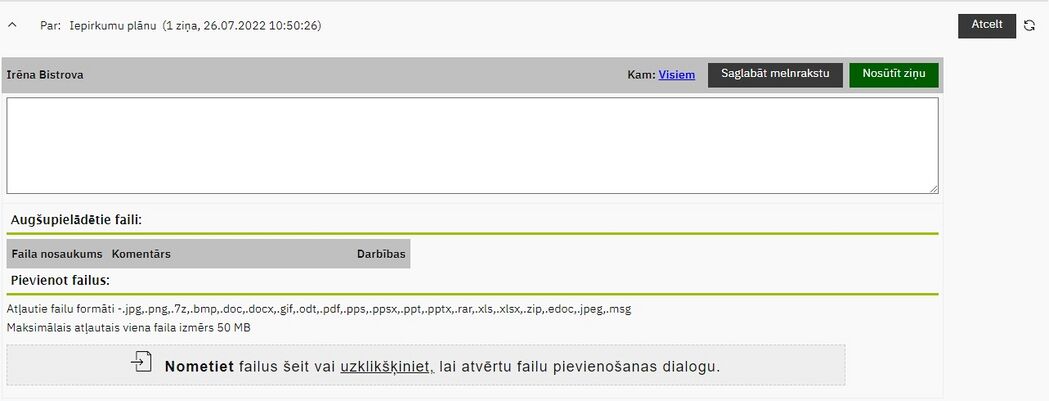Open file dialog via uzklikšķiniet link

[387, 367]
